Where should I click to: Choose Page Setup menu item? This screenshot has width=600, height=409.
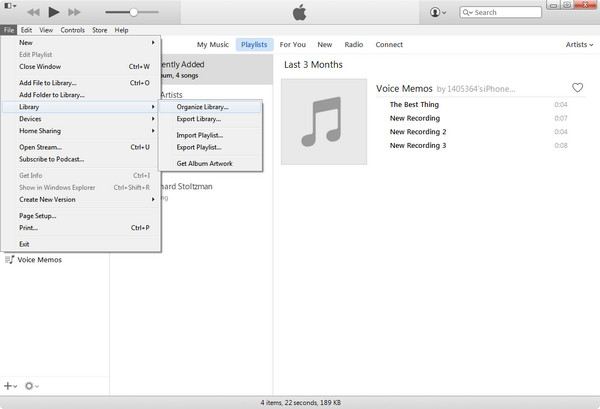pos(81,216)
